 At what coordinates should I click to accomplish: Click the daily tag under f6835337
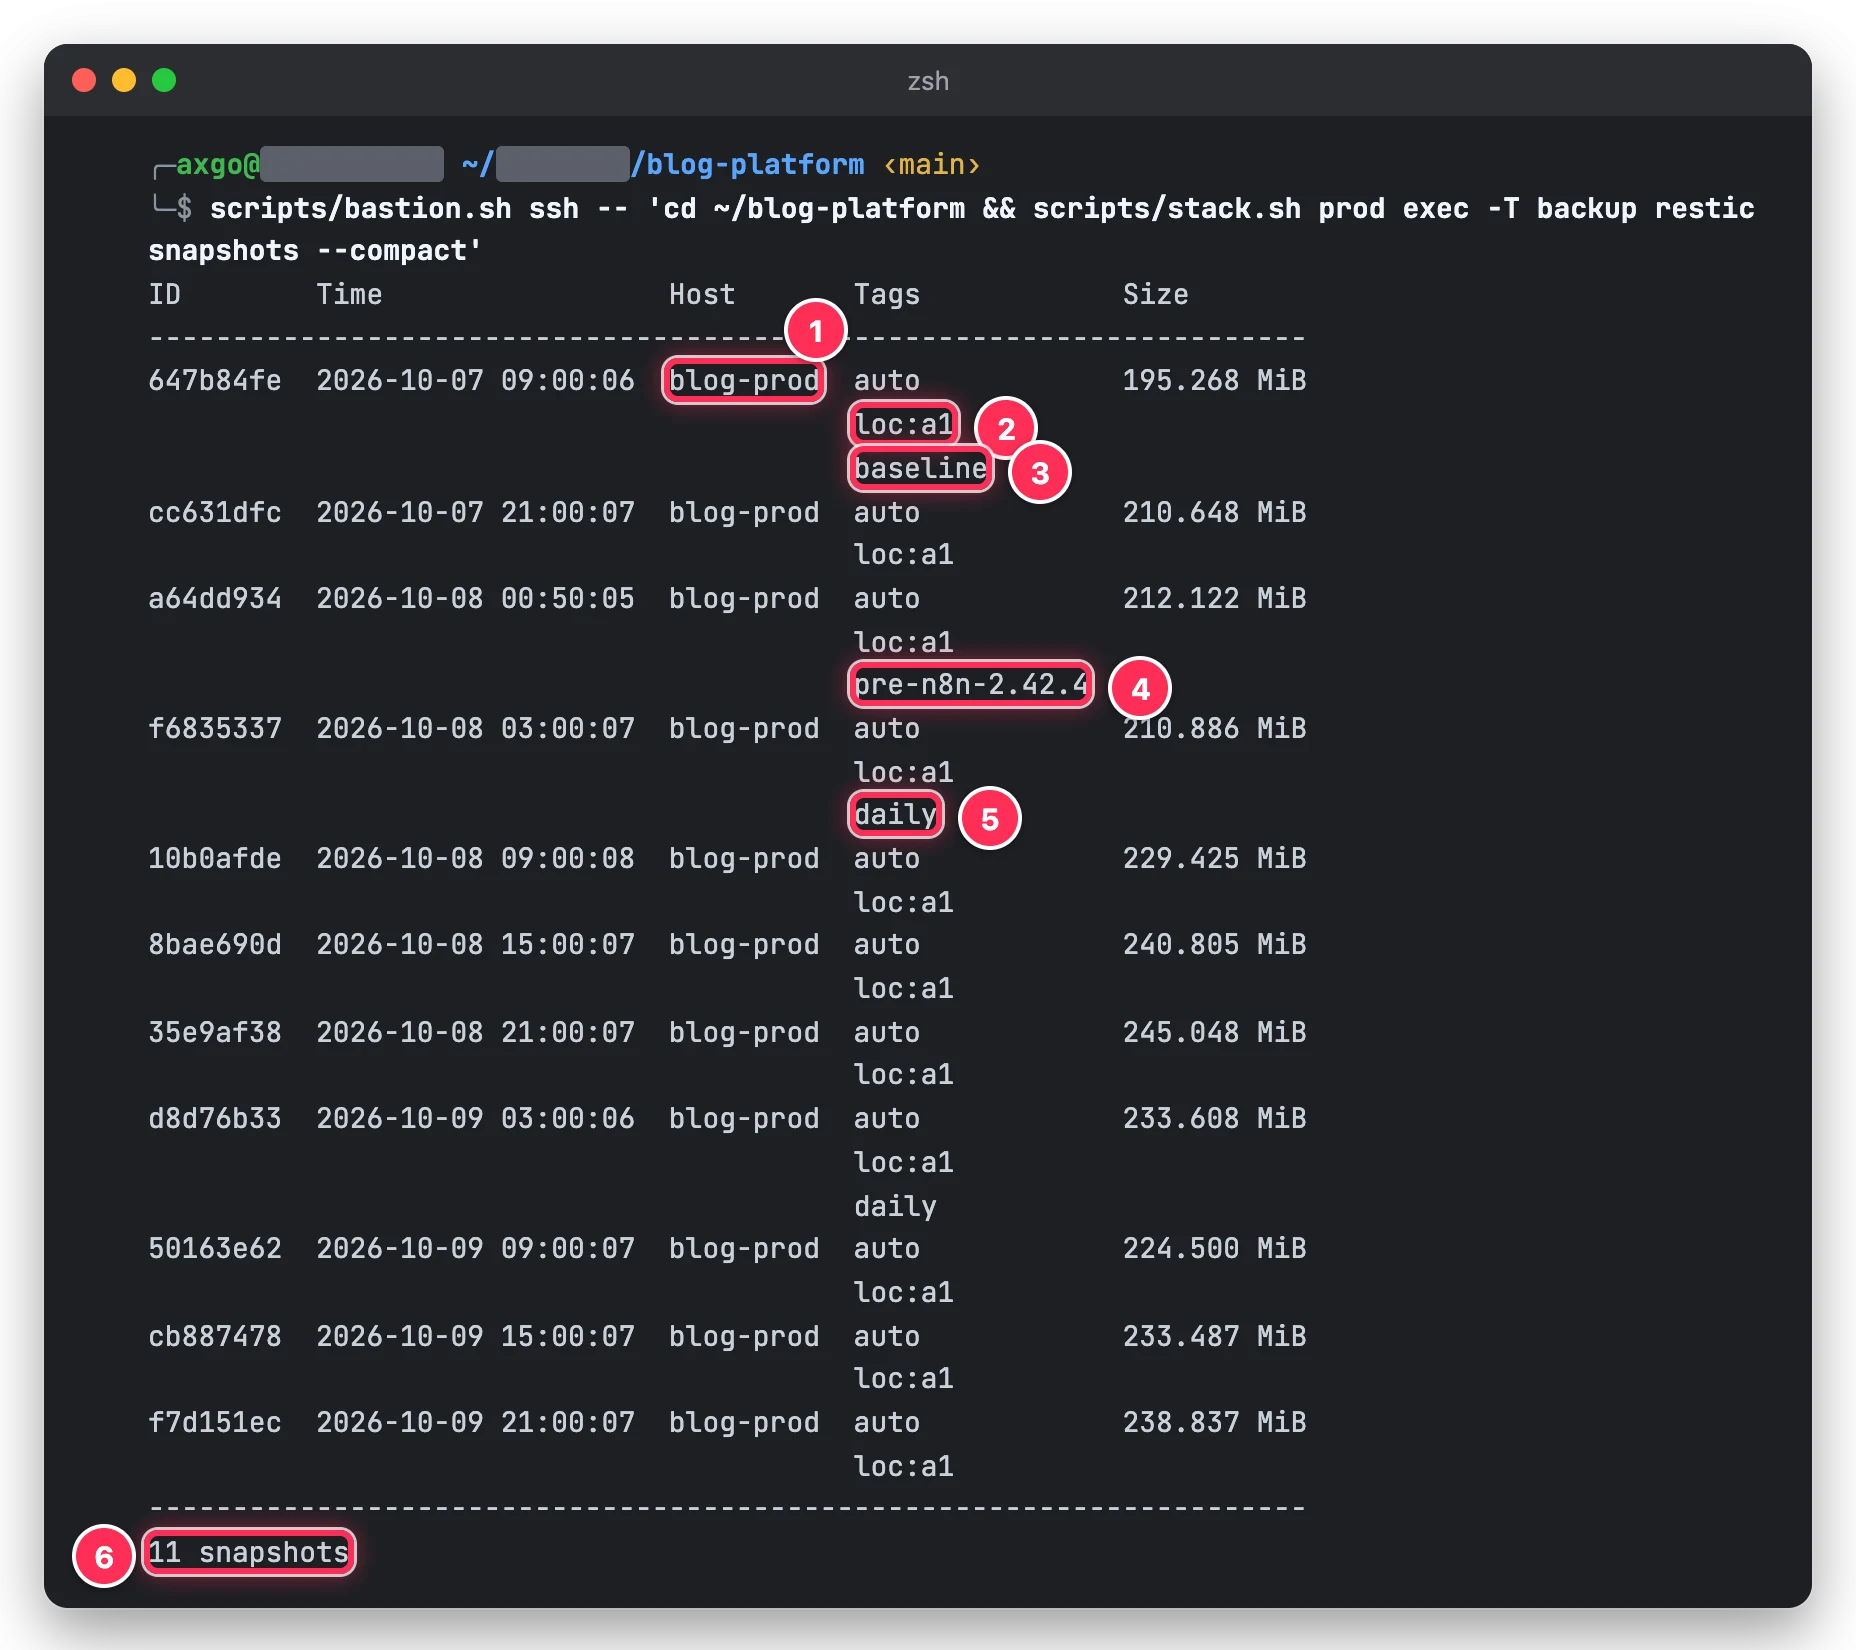pos(896,815)
